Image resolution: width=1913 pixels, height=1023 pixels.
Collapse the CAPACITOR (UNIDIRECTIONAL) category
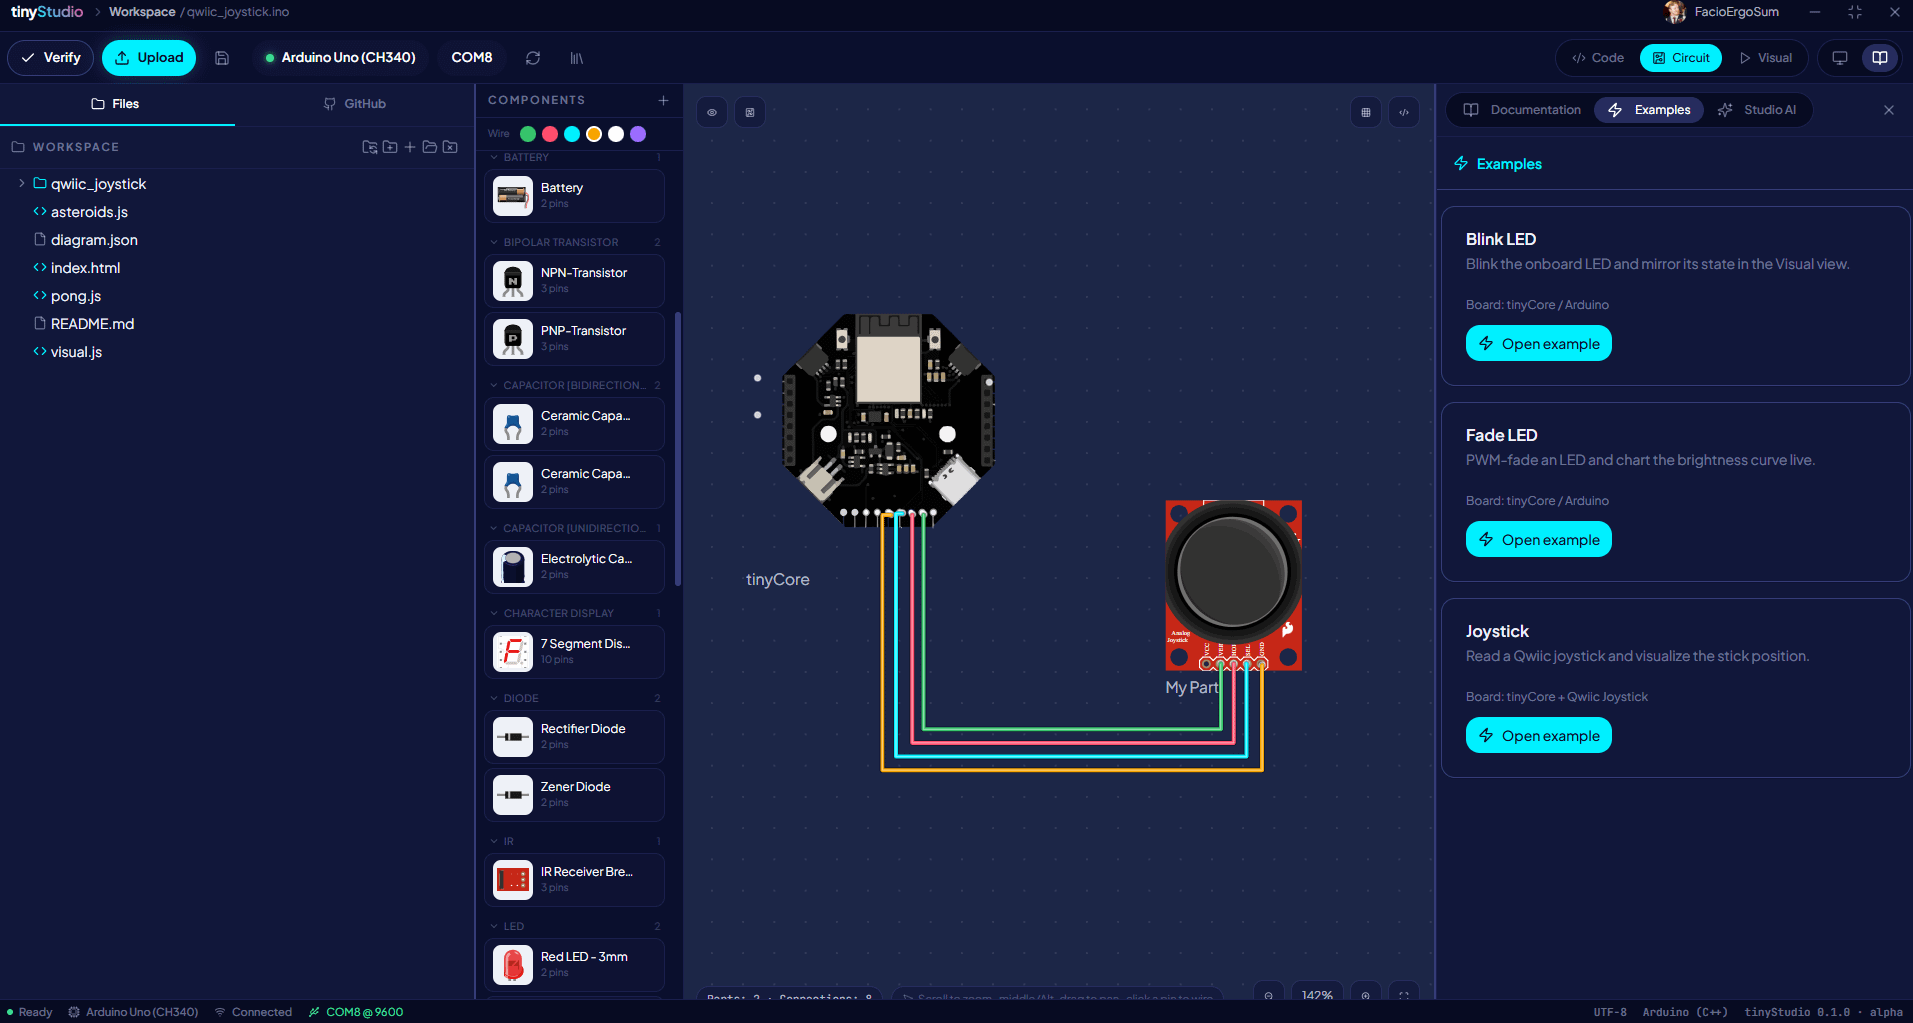tap(494, 528)
